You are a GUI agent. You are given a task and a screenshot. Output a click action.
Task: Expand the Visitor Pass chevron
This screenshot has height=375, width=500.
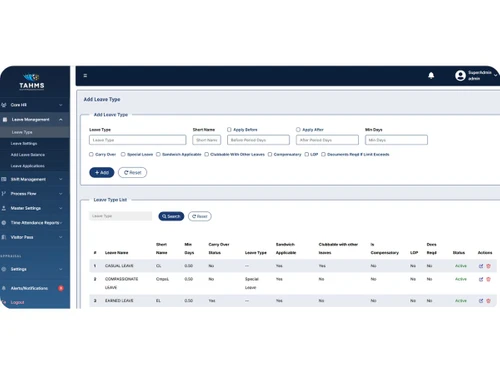pos(61,237)
